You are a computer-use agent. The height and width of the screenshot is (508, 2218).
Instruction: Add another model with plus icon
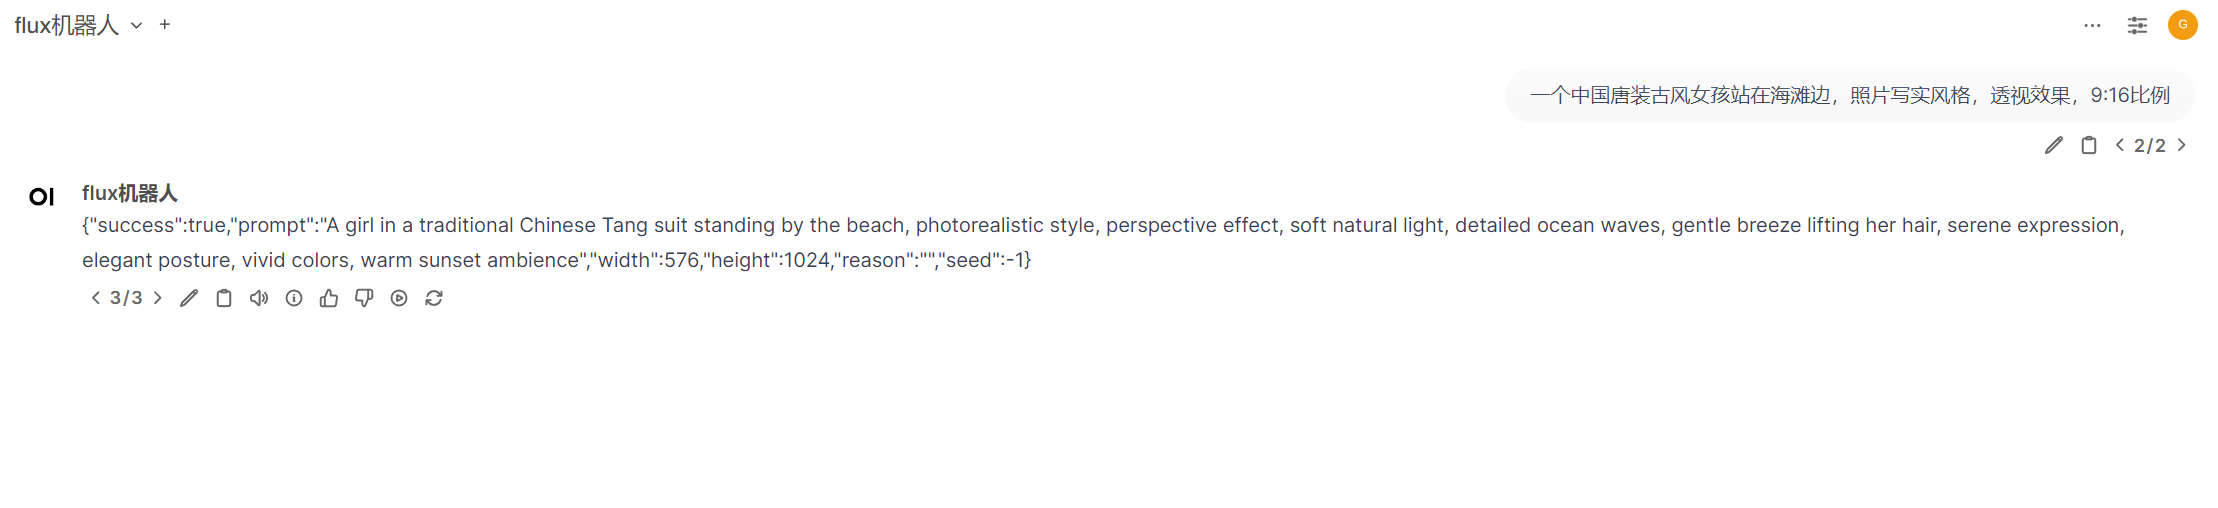pos(165,25)
